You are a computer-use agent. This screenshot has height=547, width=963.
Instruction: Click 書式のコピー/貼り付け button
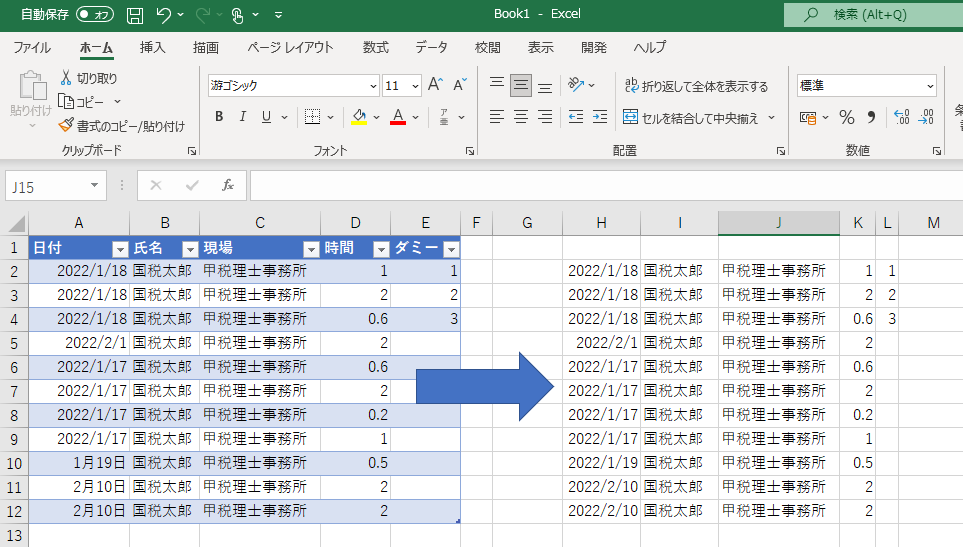121,126
